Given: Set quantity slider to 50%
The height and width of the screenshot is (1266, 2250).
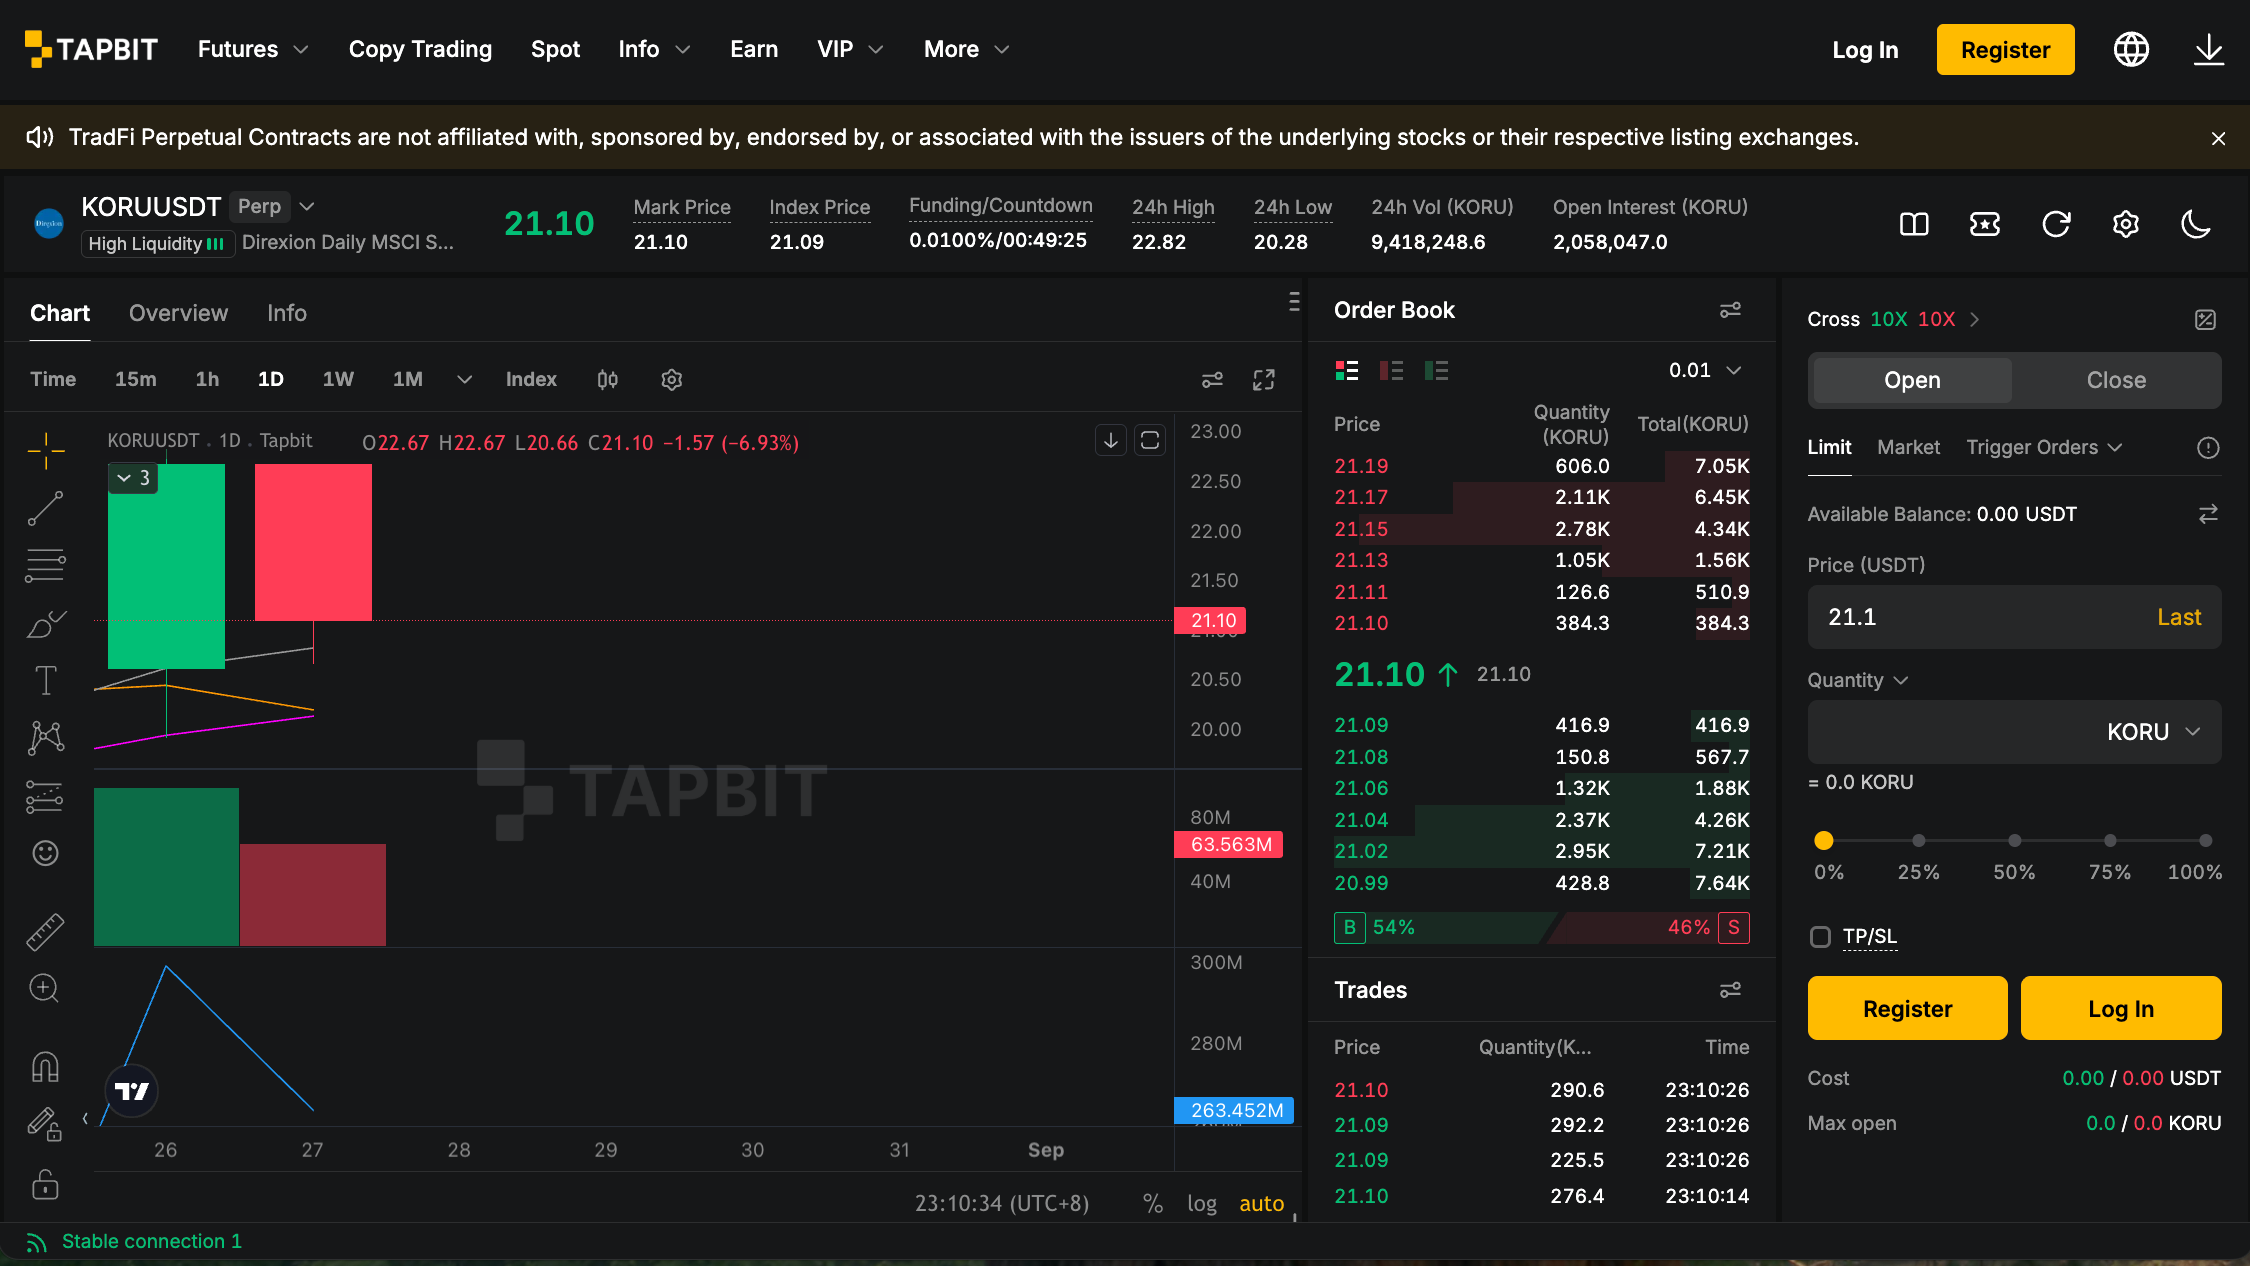Looking at the screenshot, I should pyautogui.click(x=2014, y=841).
